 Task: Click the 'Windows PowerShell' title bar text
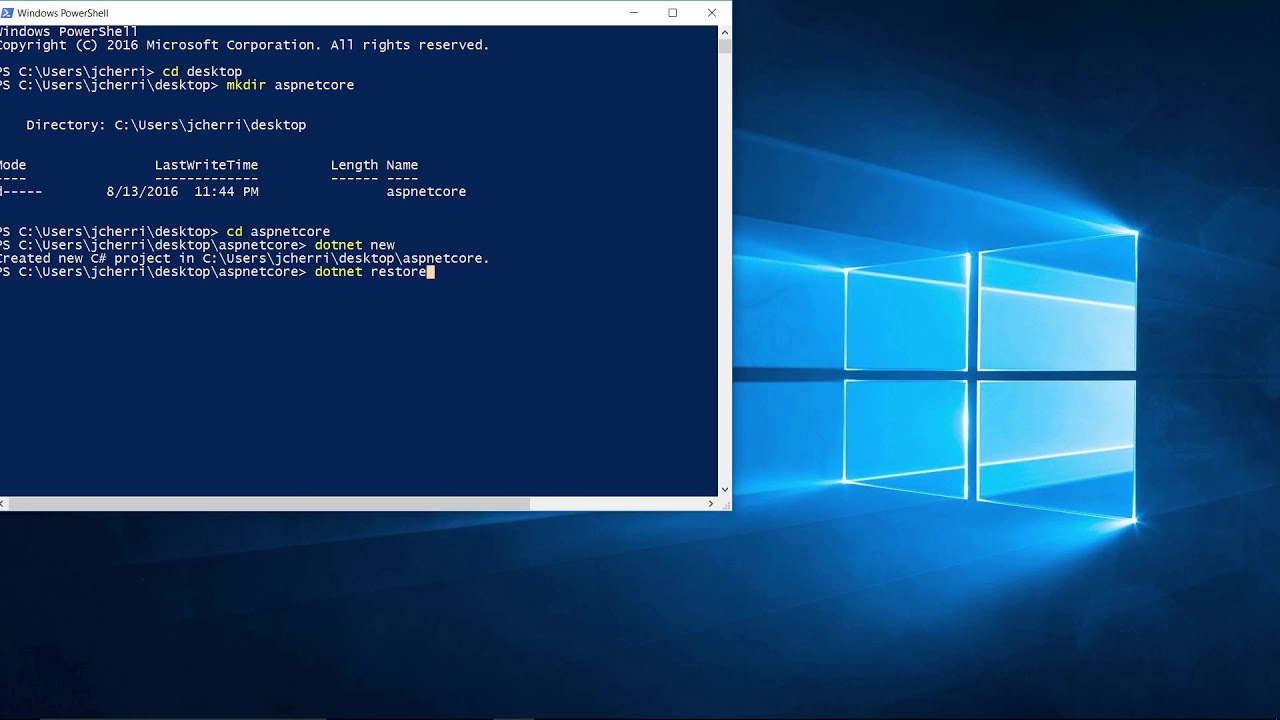[x=63, y=13]
